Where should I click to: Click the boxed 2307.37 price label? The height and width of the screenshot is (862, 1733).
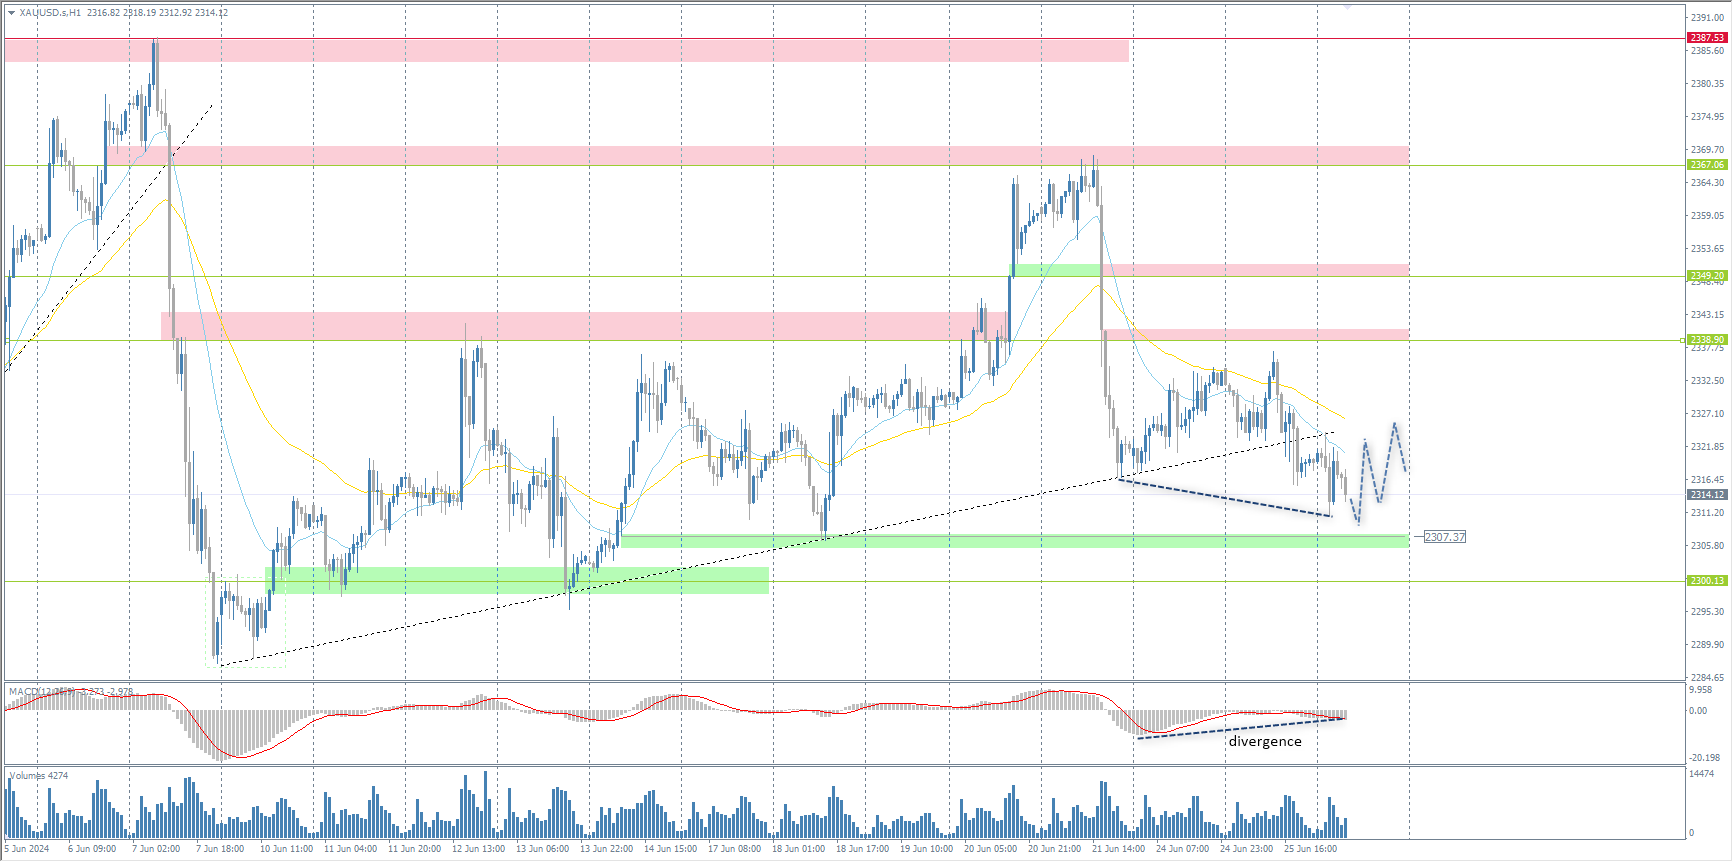(1444, 537)
